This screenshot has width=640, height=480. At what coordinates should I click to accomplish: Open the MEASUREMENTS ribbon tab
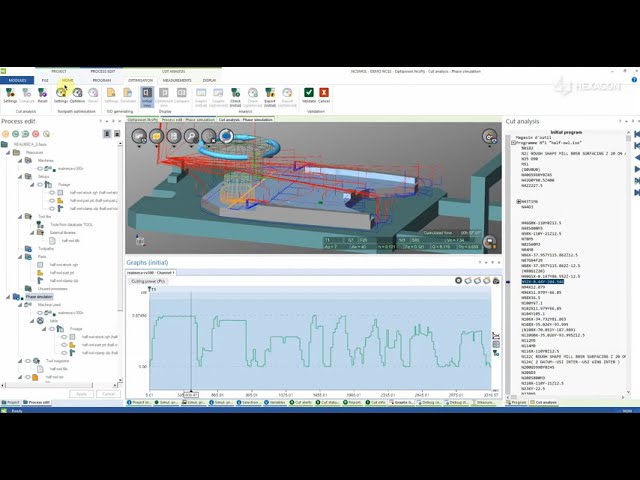(x=177, y=80)
